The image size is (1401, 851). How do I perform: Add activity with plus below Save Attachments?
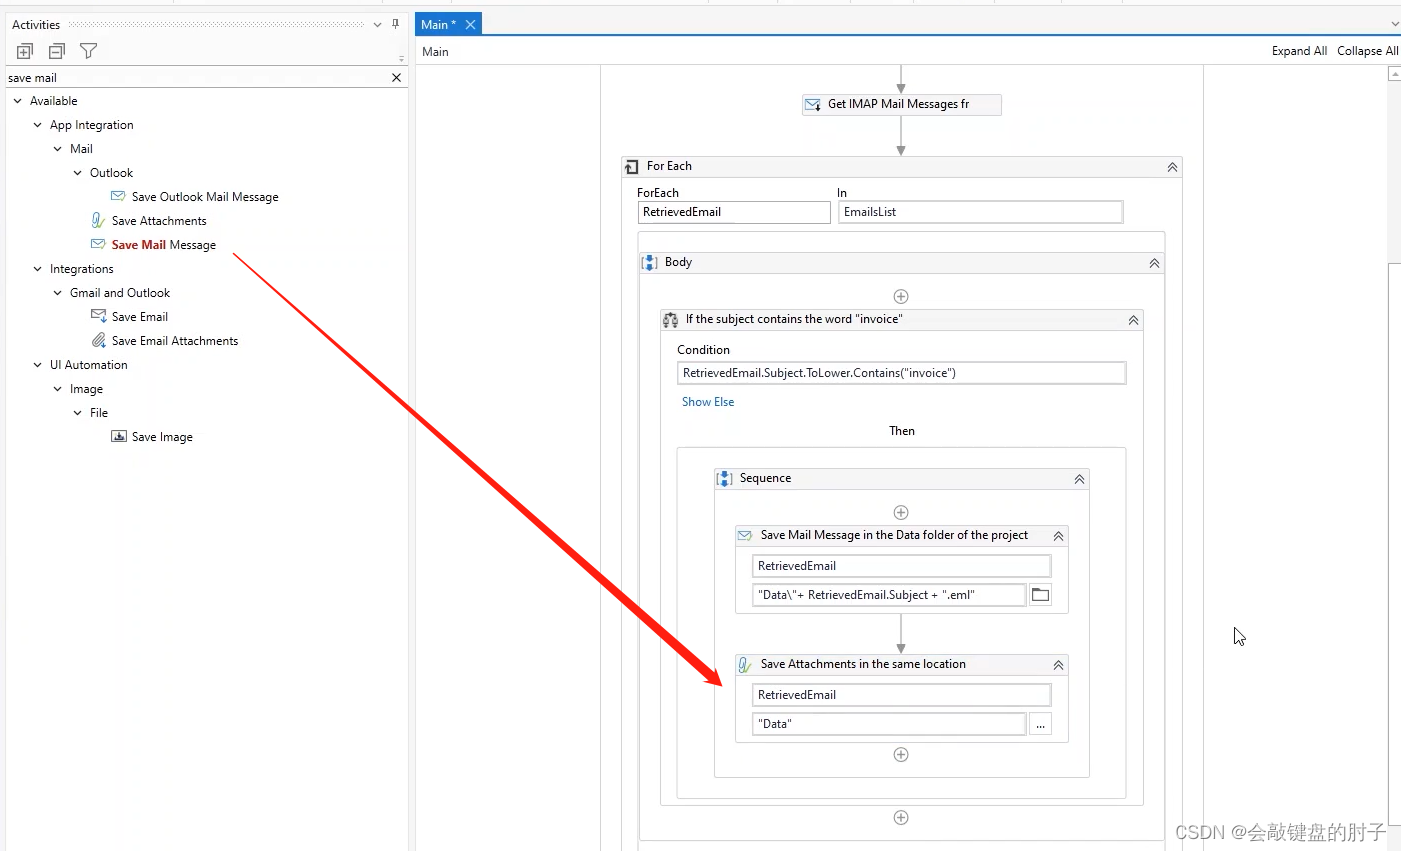tap(901, 755)
